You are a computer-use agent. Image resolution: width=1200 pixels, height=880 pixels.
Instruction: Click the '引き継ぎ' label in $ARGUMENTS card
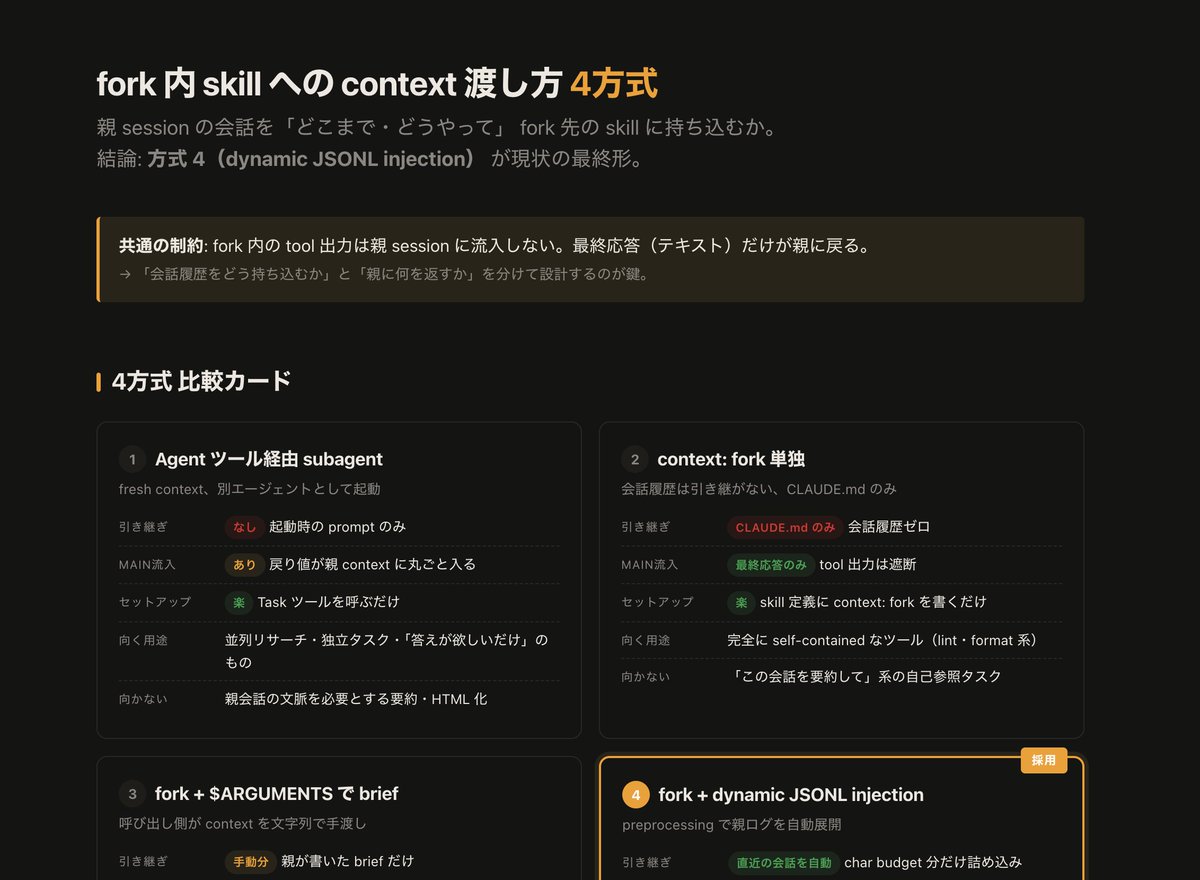pos(143,862)
